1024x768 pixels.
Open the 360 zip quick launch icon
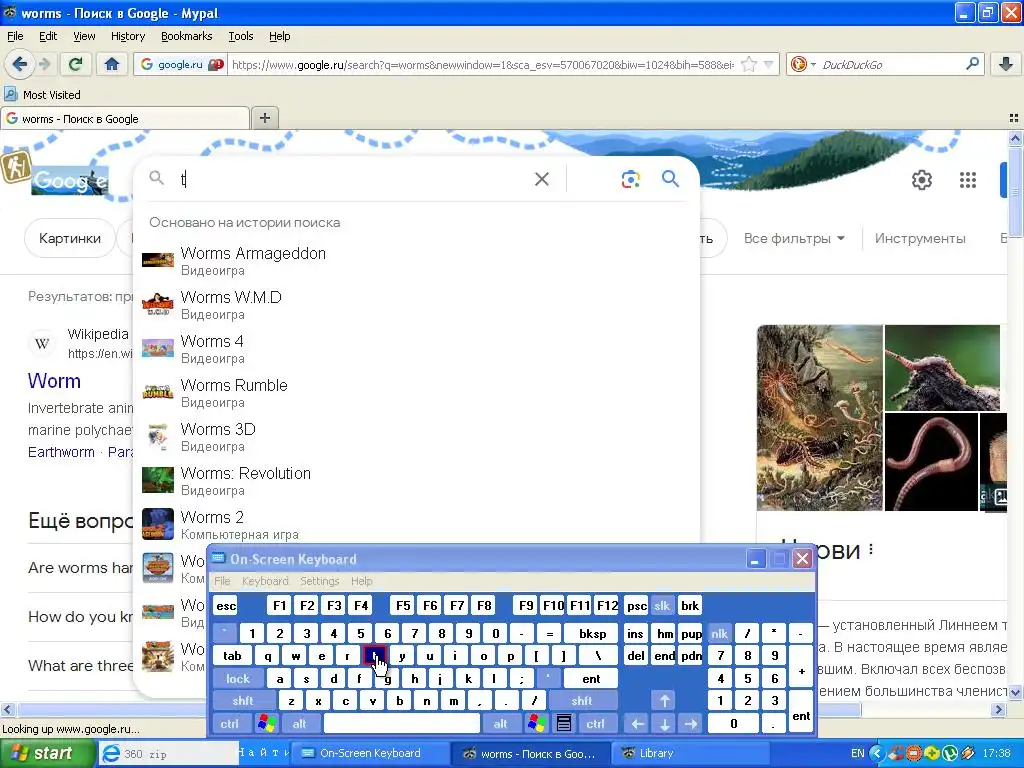coord(112,754)
